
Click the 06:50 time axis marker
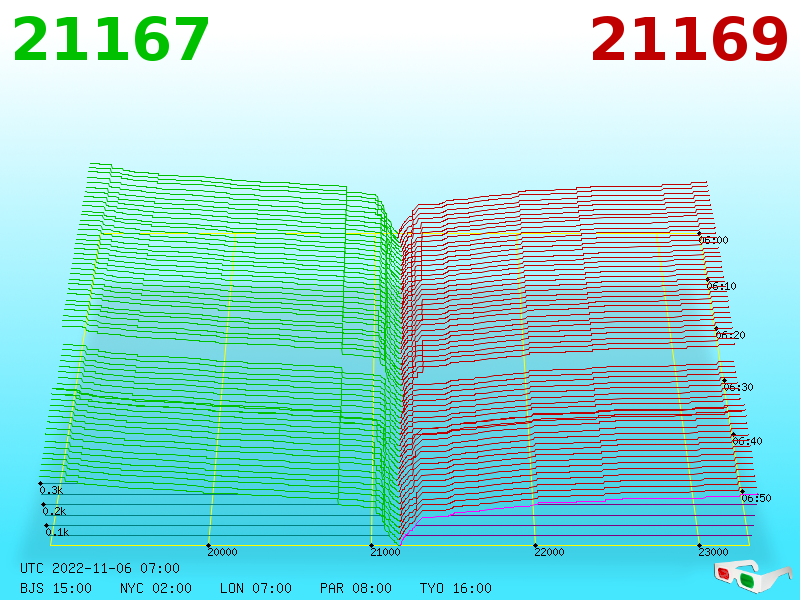[x=756, y=498]
